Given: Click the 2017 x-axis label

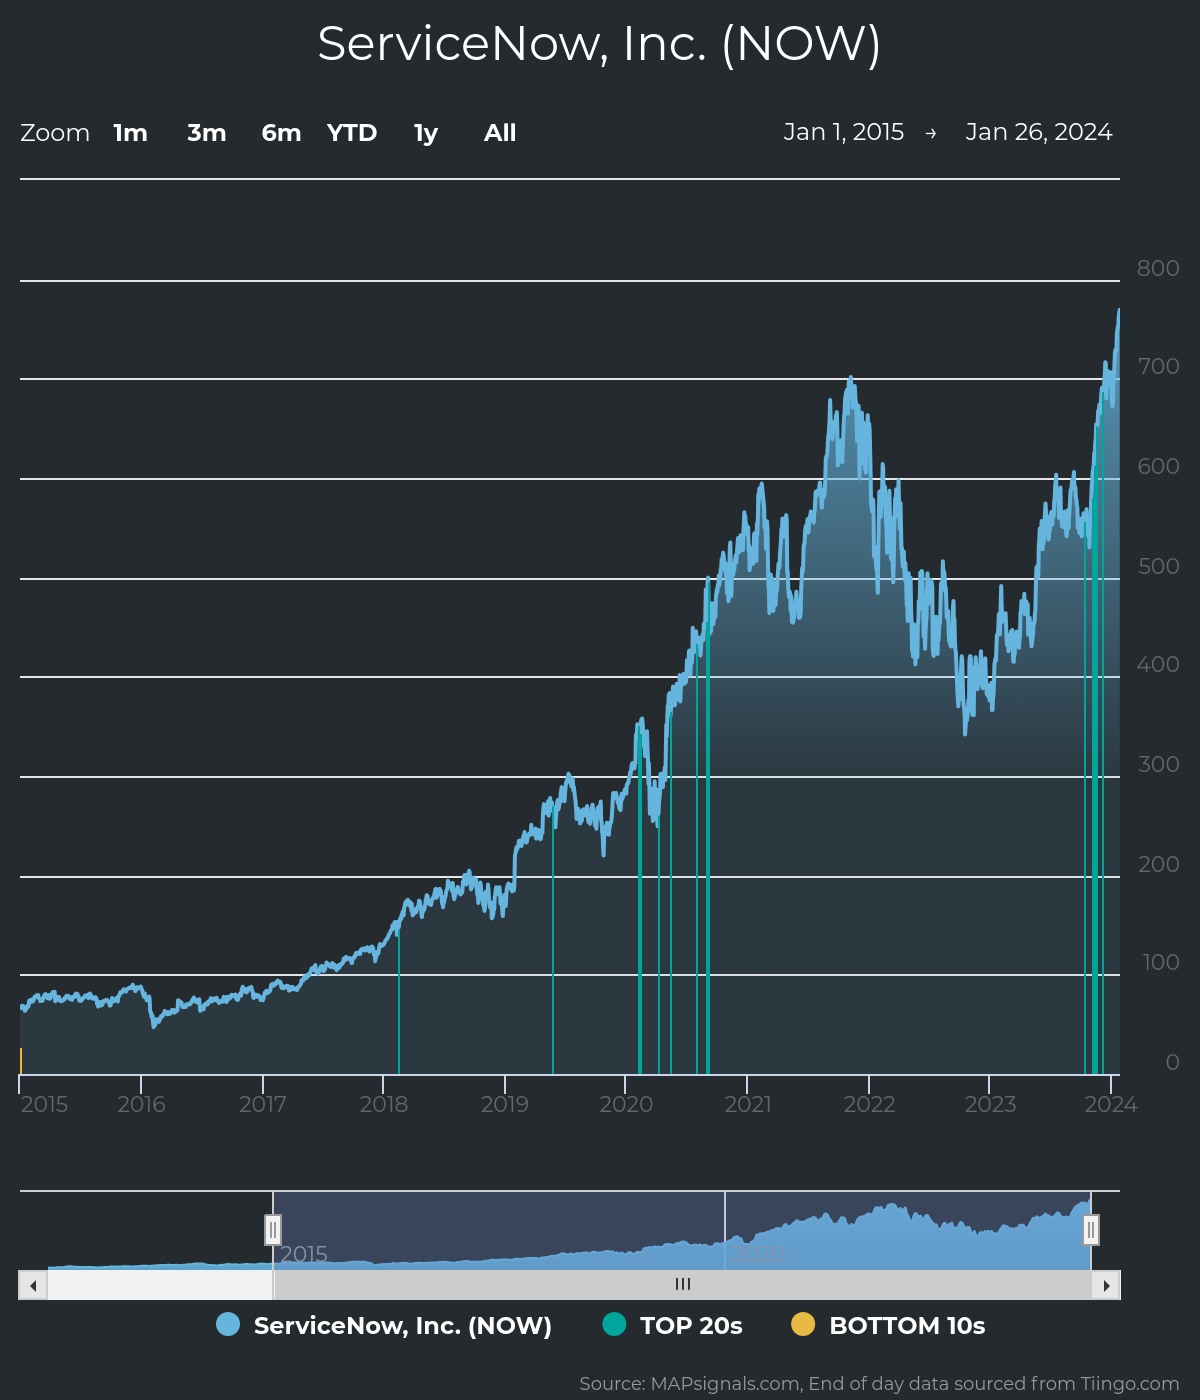Looking at the screenshot, I should (x=263, y=1104).
